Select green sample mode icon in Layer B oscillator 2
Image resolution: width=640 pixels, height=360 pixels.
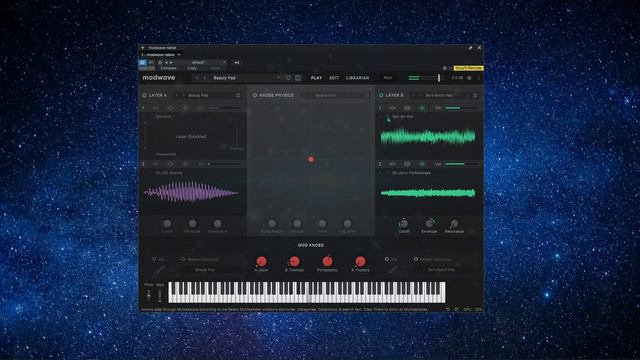422,164
